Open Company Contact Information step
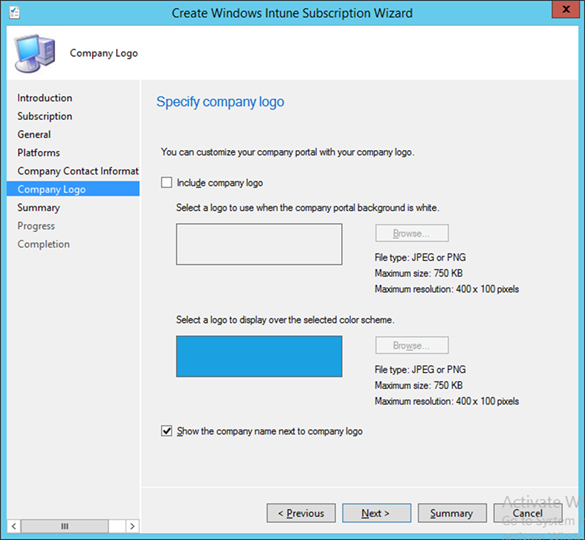 click(x=78, y=171)
